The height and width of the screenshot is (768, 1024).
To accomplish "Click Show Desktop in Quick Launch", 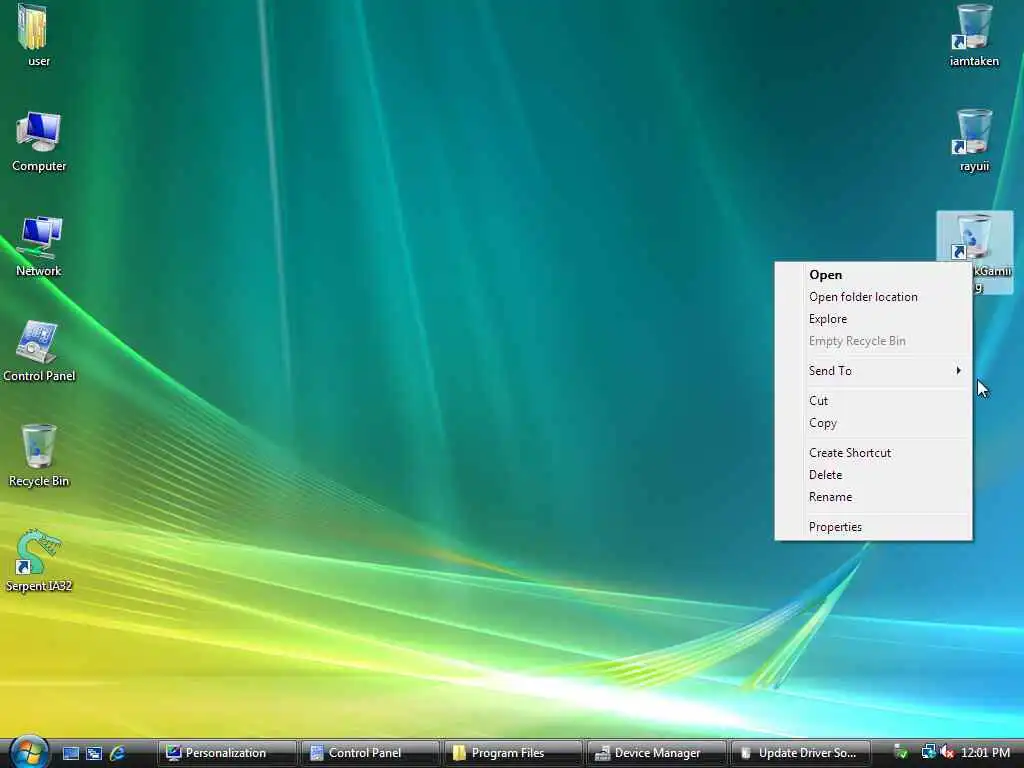I will click(71, 753).
